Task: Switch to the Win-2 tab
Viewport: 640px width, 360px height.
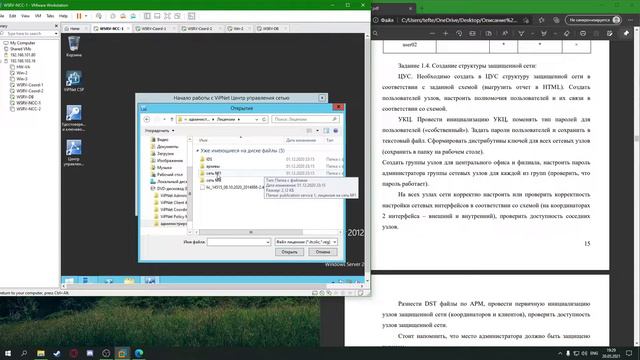Action: point(238,29)
